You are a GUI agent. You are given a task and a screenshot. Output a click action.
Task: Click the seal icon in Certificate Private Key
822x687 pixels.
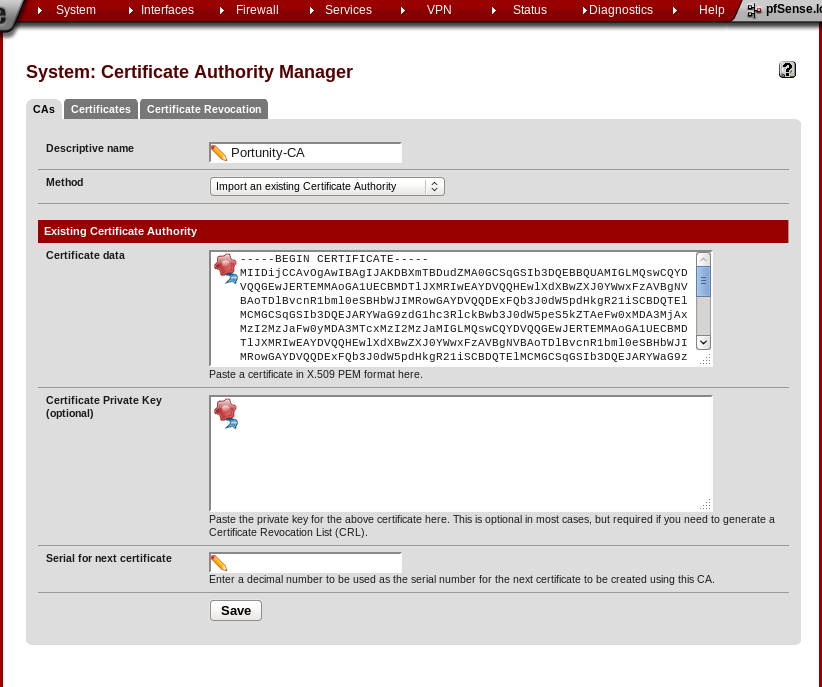pyautogui.click(x=226, y=412)
